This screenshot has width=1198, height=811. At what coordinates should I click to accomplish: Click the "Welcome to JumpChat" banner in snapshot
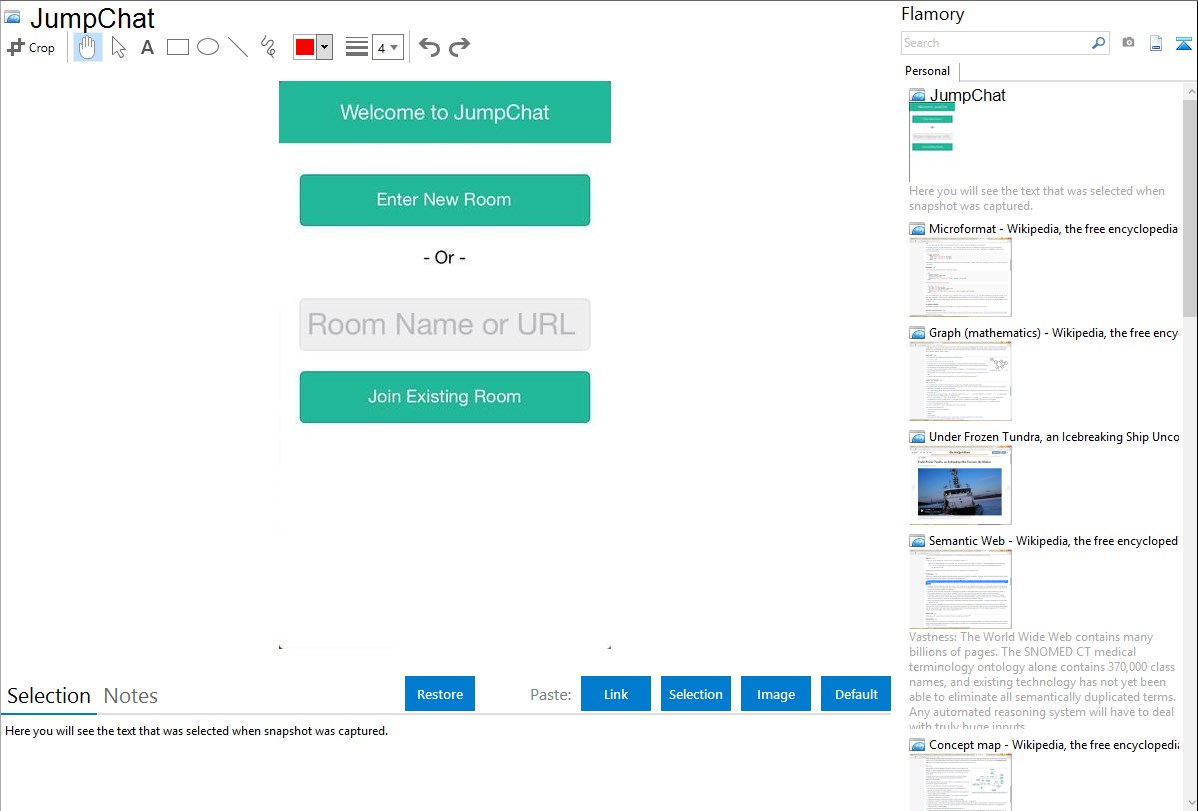coord(445,112)
